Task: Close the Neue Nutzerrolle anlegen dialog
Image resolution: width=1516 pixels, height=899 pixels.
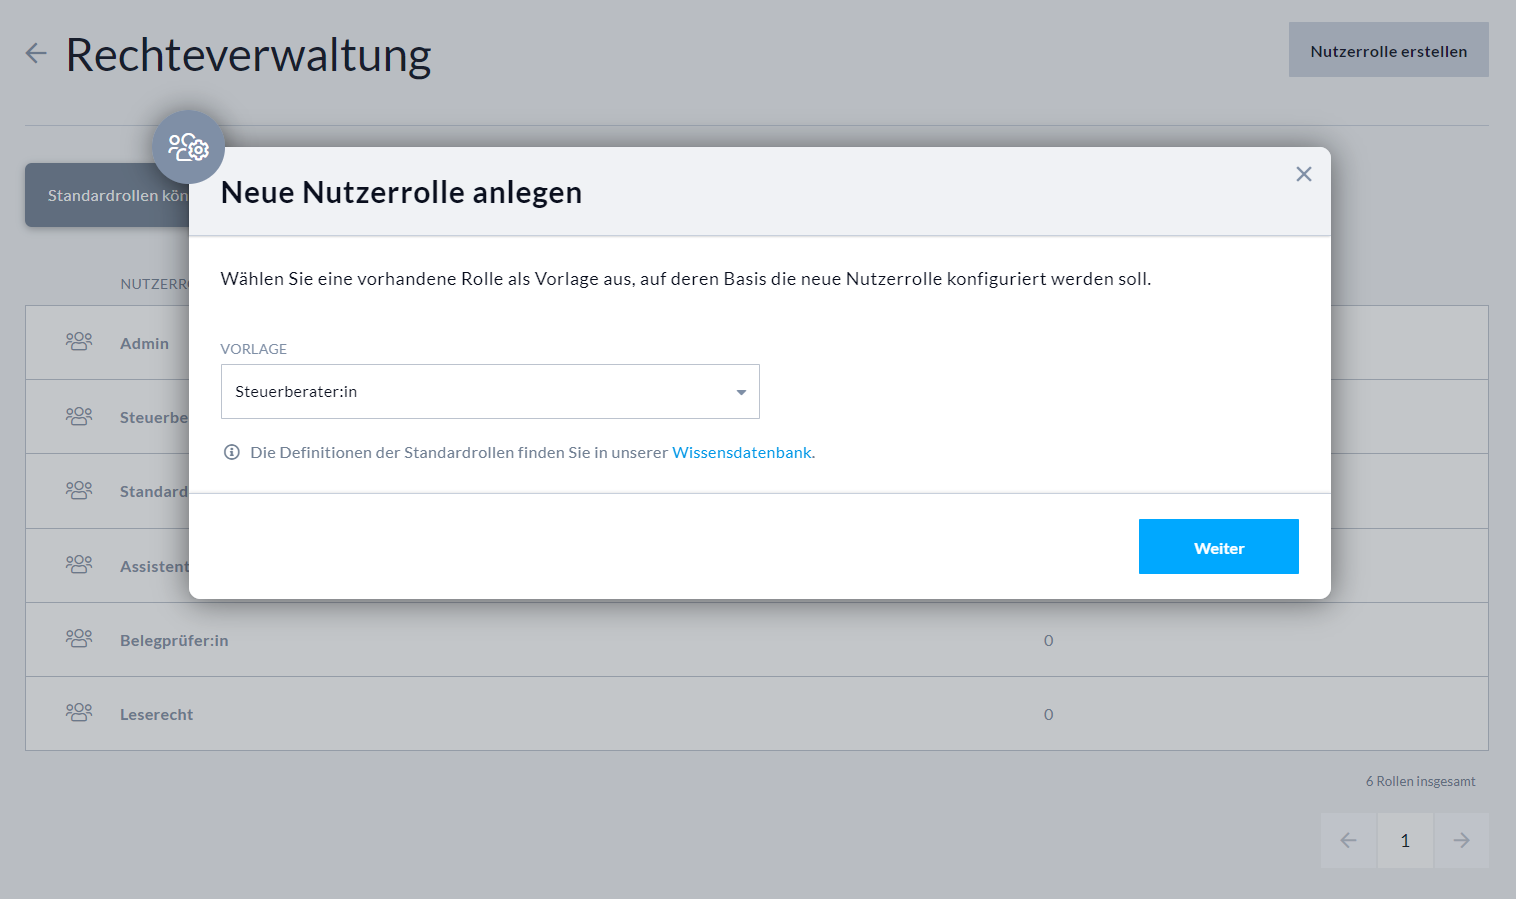Action: pyautogui.click(x=1303, y=174)
